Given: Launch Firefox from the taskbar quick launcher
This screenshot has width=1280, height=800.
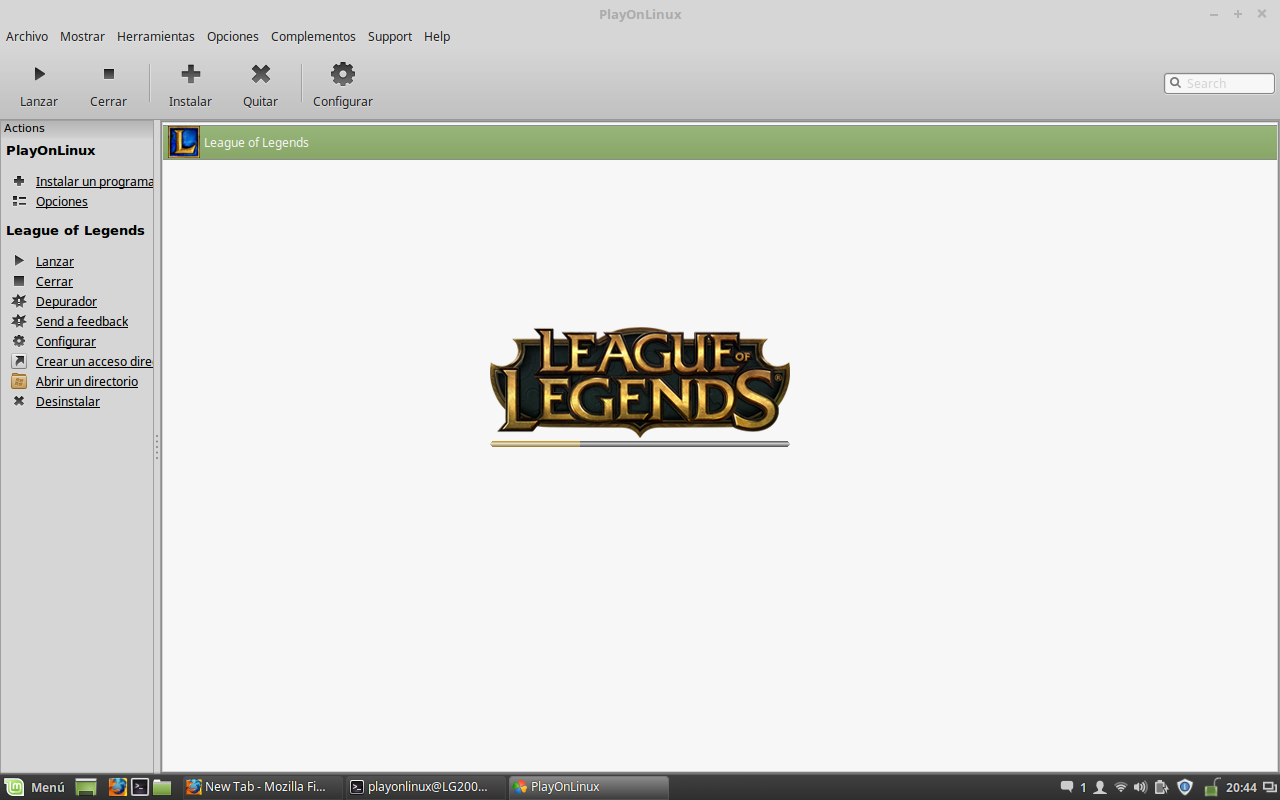Looking at the screenshot, I should [118, 787].
